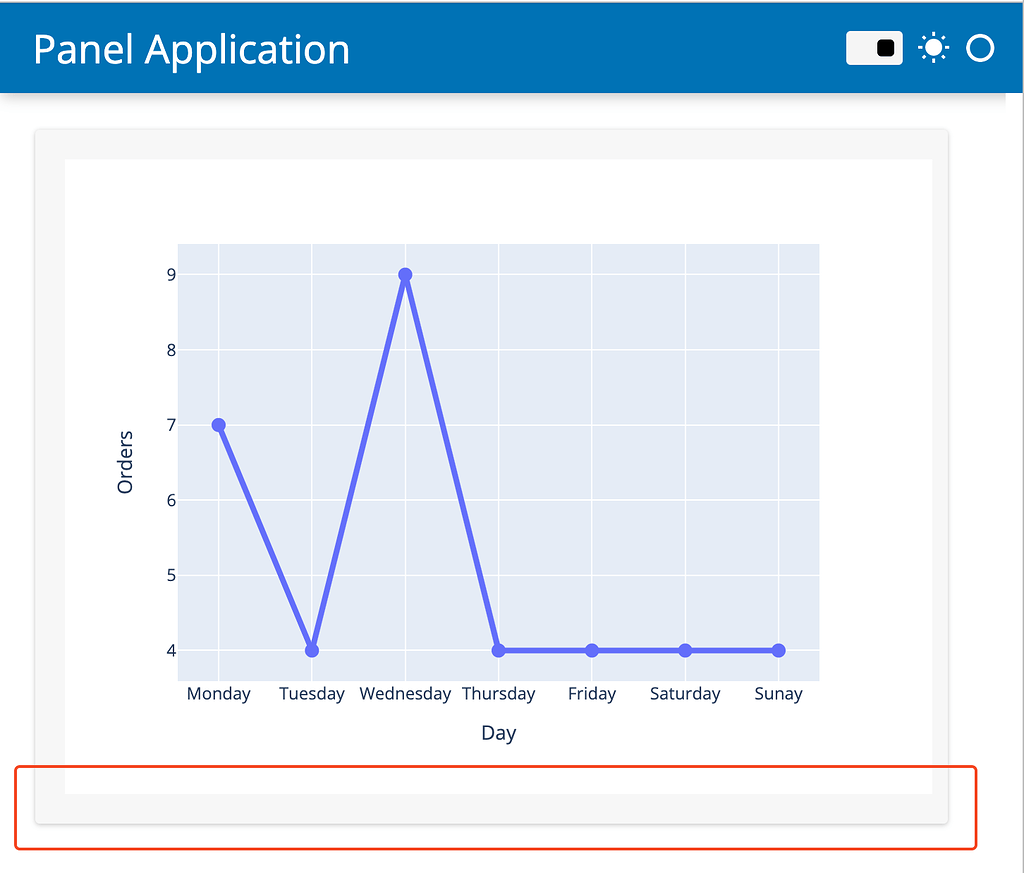Click the Saturday marker on the chart line
Screen dimensions: 1024x873
685,650
